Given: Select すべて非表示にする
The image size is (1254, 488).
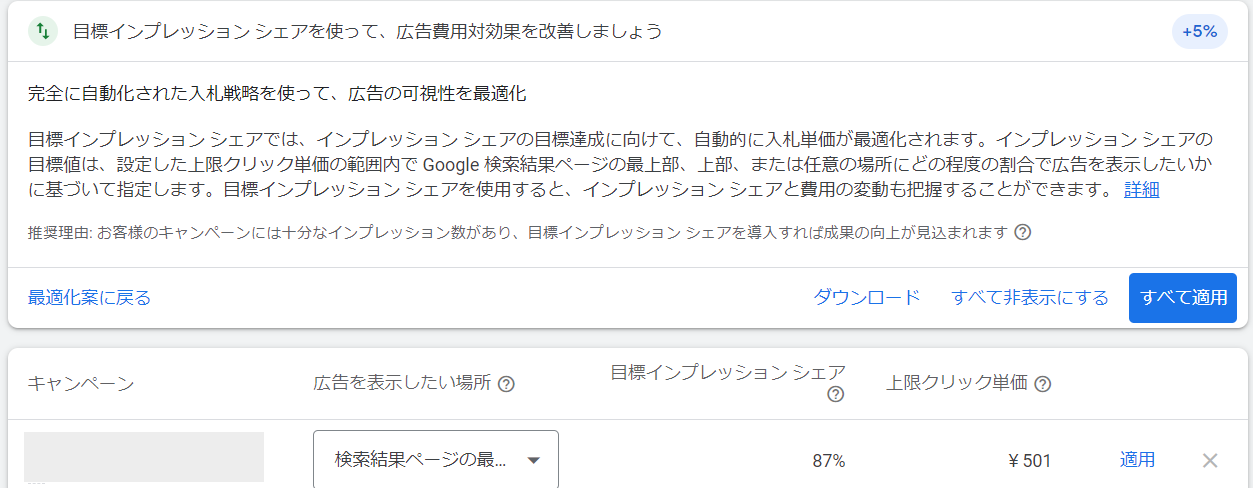Looking at the screenshot, I should [x=1030, y=298].
